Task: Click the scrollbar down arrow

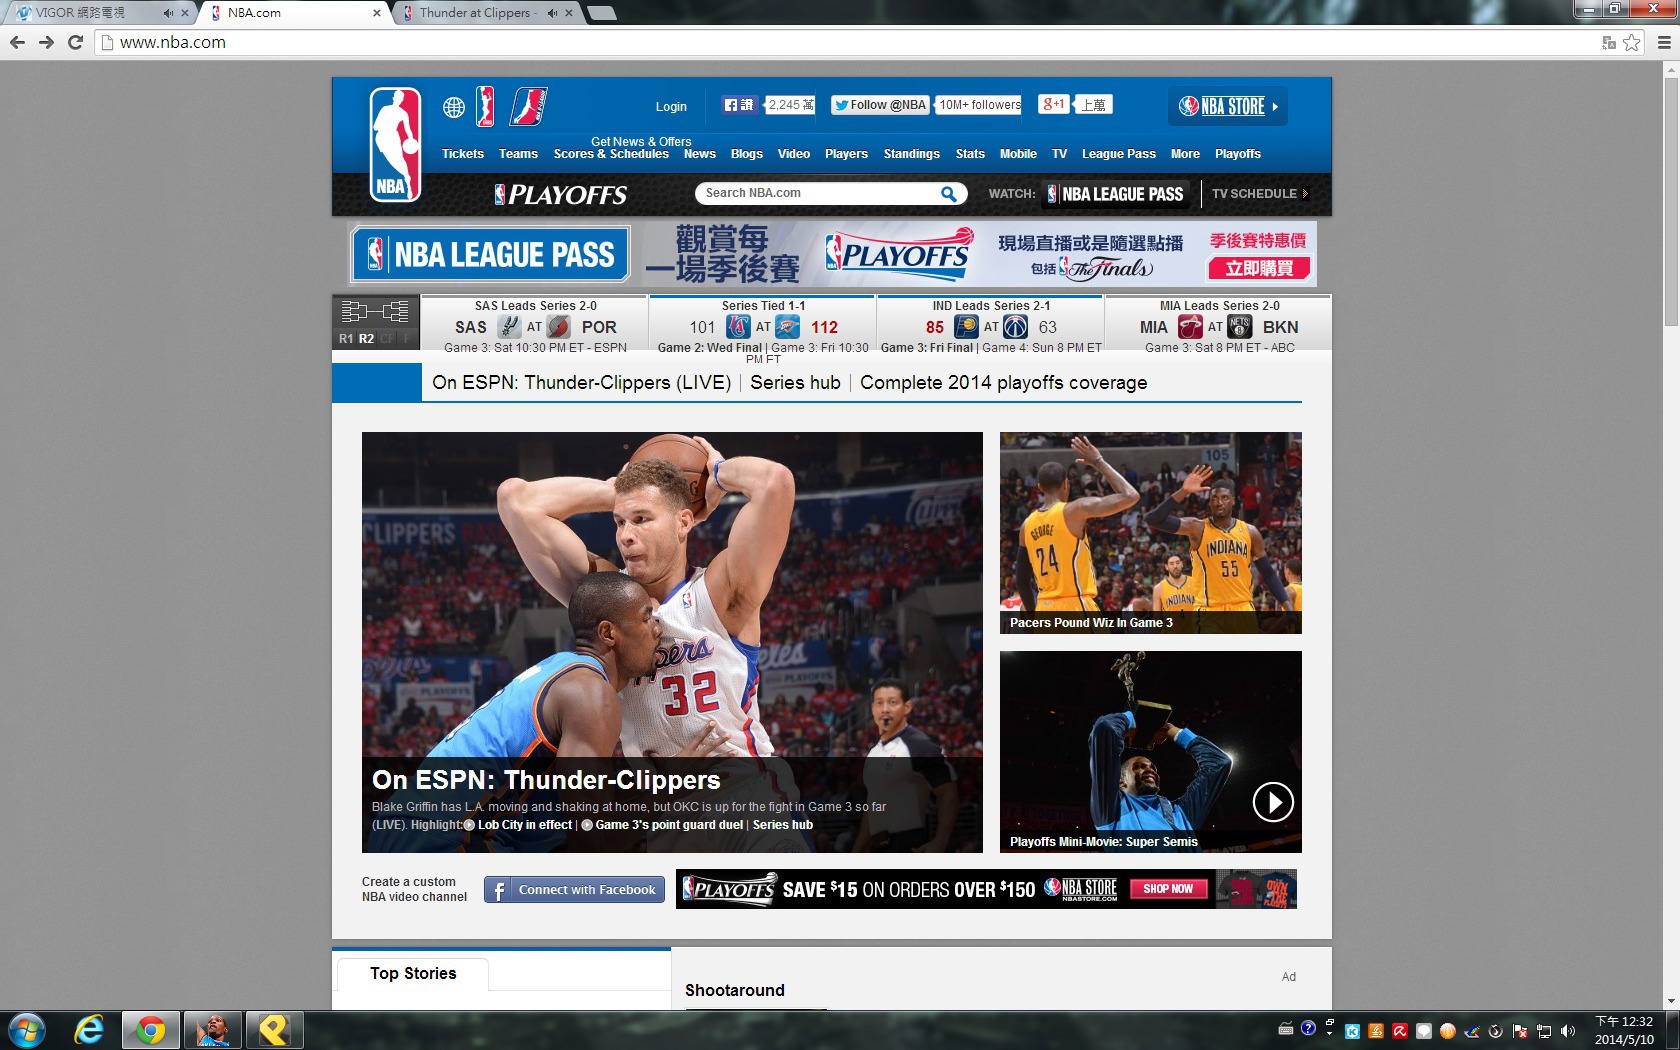Action: [1671, 1001]
